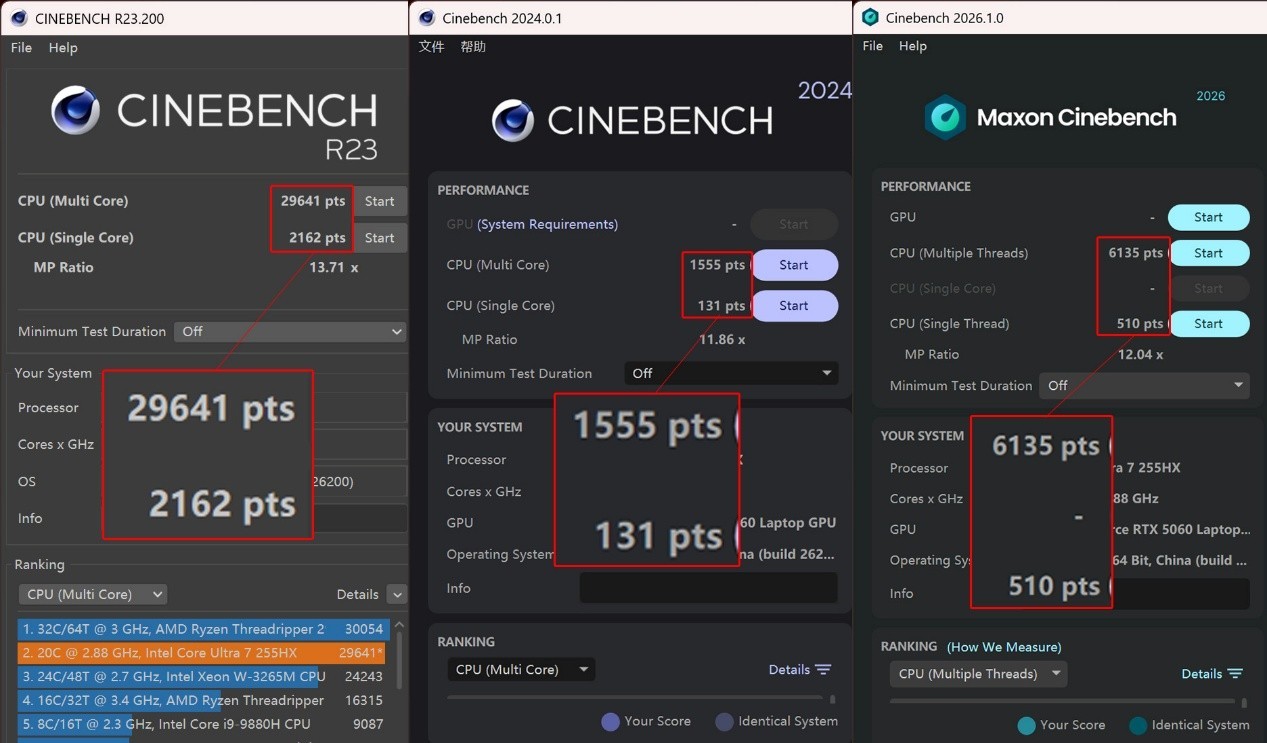
Task: Click the Details link in Cinebench 2024 ranking
Action: coord(789,670)
